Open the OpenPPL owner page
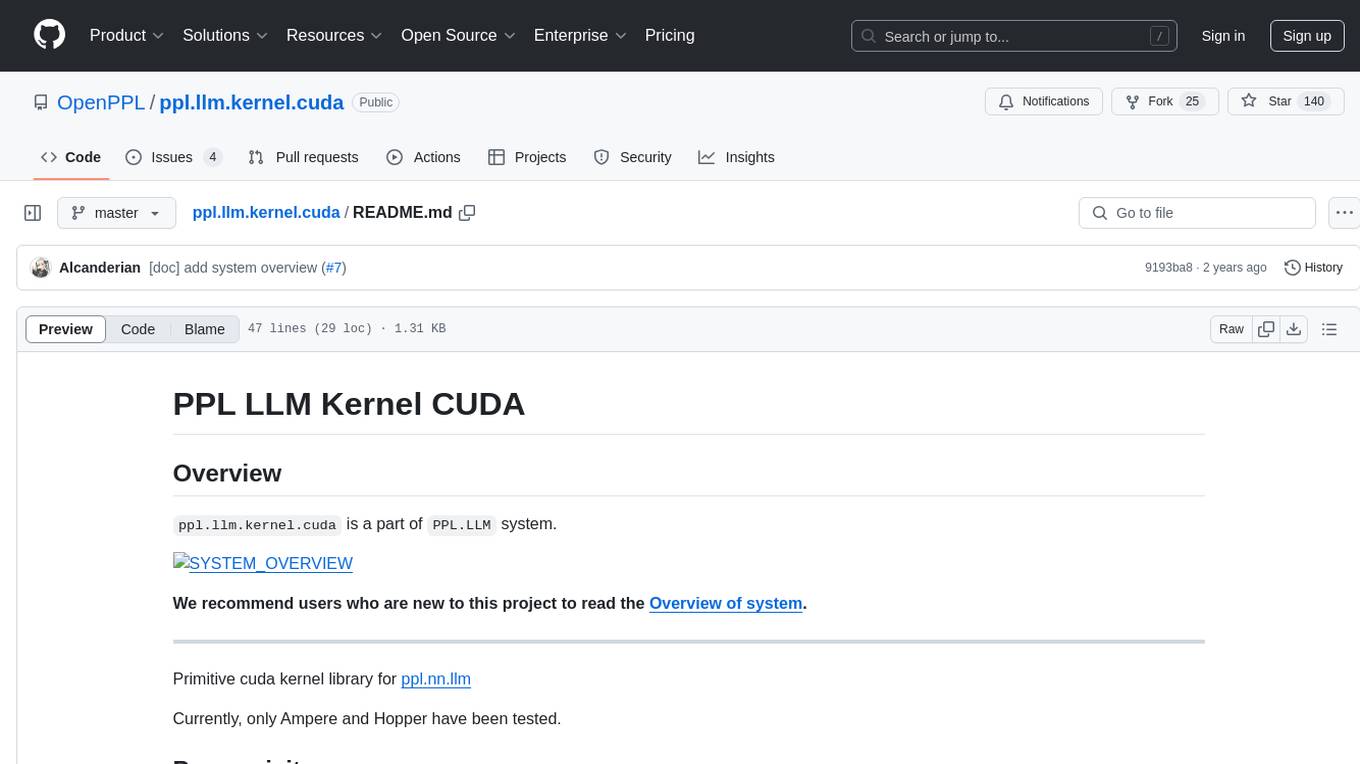Viewport: 1360px width, 764px height. pos(101,102)
